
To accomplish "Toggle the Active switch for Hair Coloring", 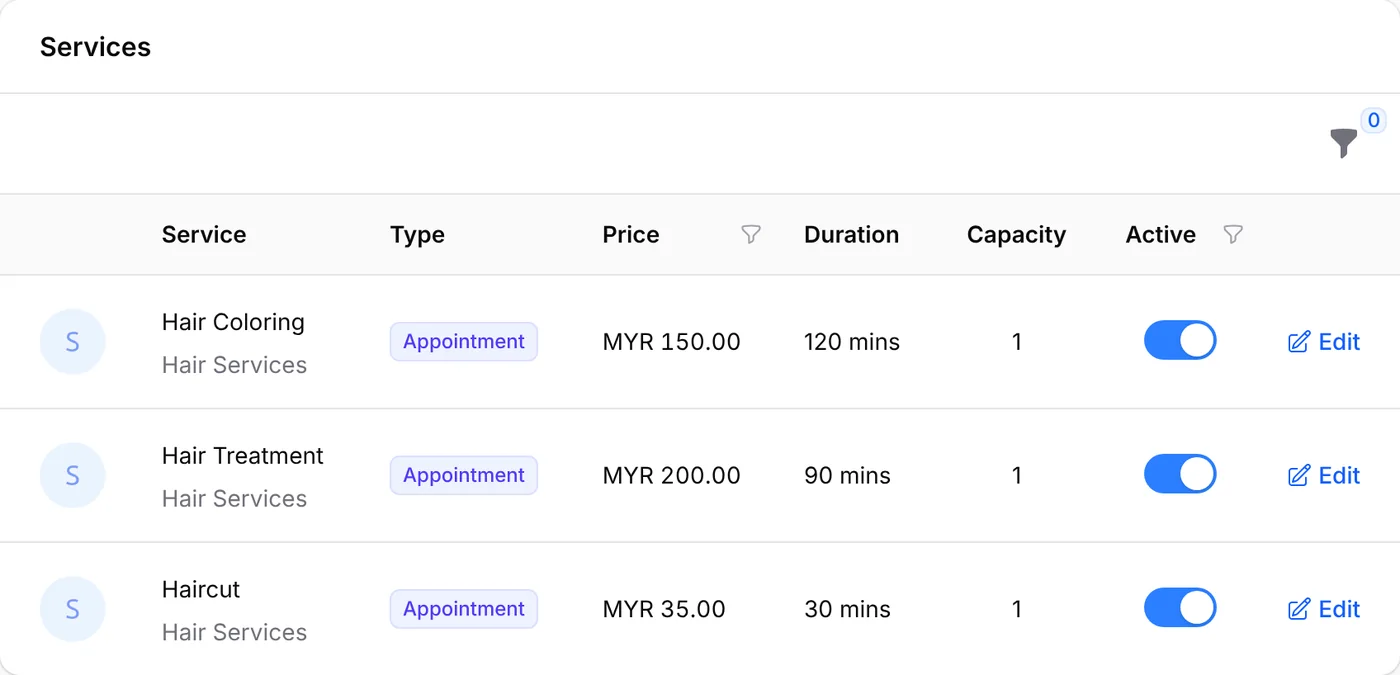I will click(x=1180, y=341).
